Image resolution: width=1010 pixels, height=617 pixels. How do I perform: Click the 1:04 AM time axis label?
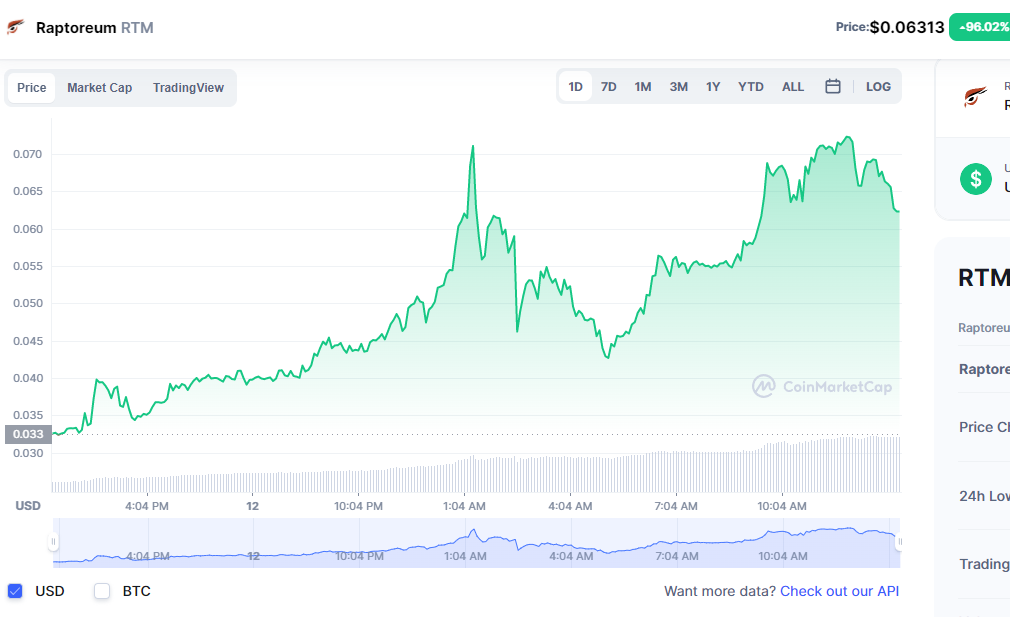coord(464,506)
